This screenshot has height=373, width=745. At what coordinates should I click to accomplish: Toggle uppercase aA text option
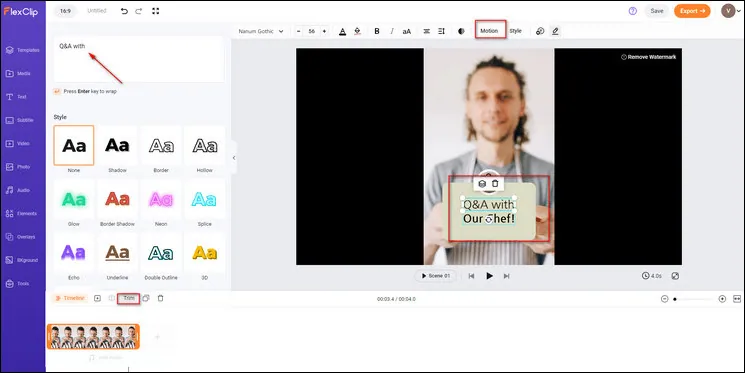click(407, 31)
